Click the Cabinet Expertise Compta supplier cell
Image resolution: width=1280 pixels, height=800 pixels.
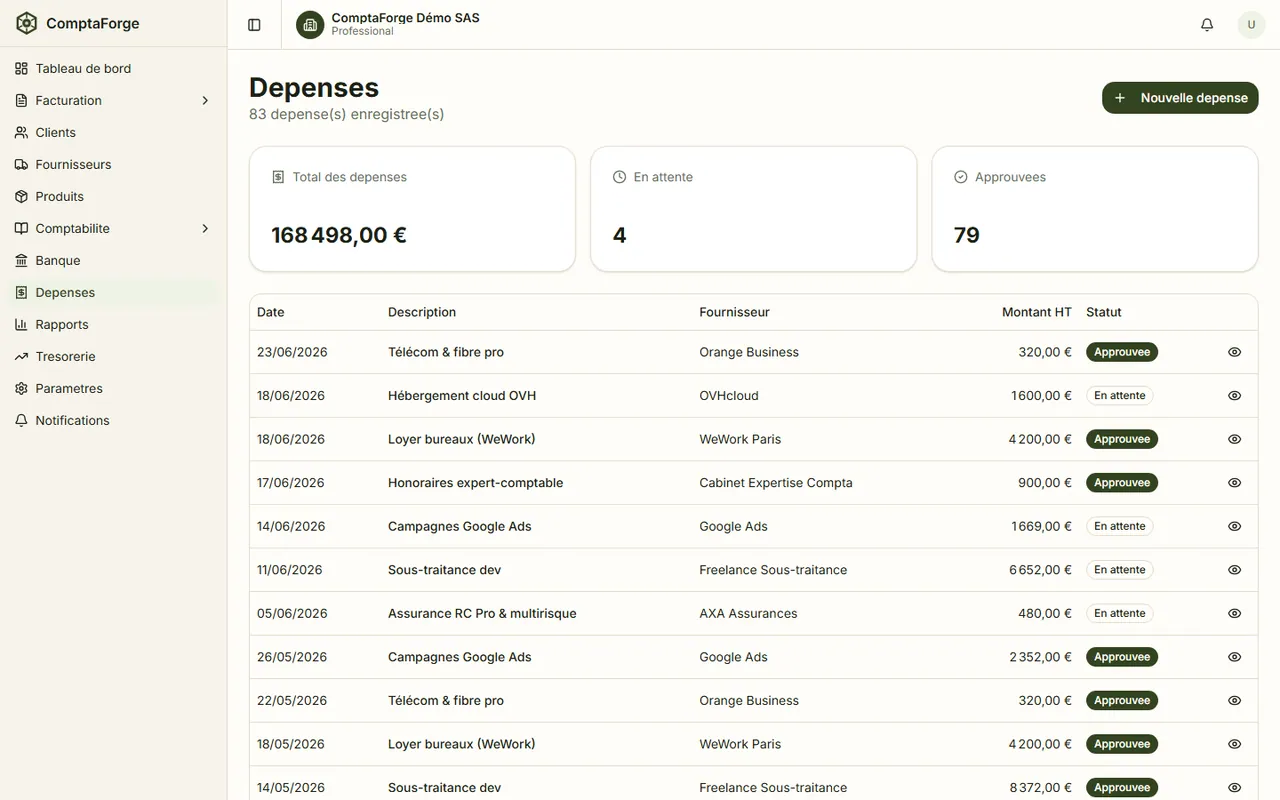point(776,483)
